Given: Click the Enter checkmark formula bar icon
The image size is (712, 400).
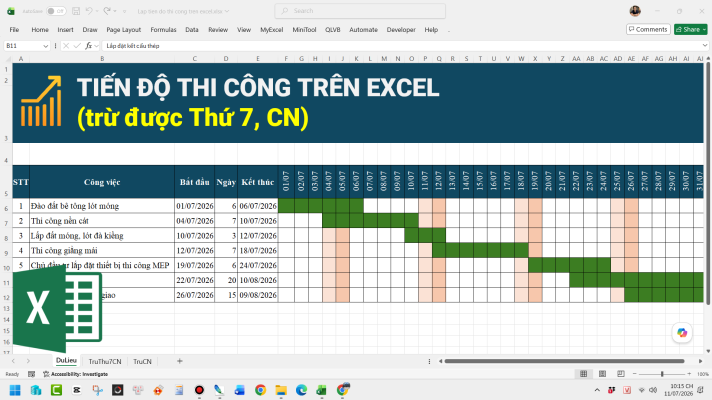Looking at the screenshot, I should pos(77,46).
